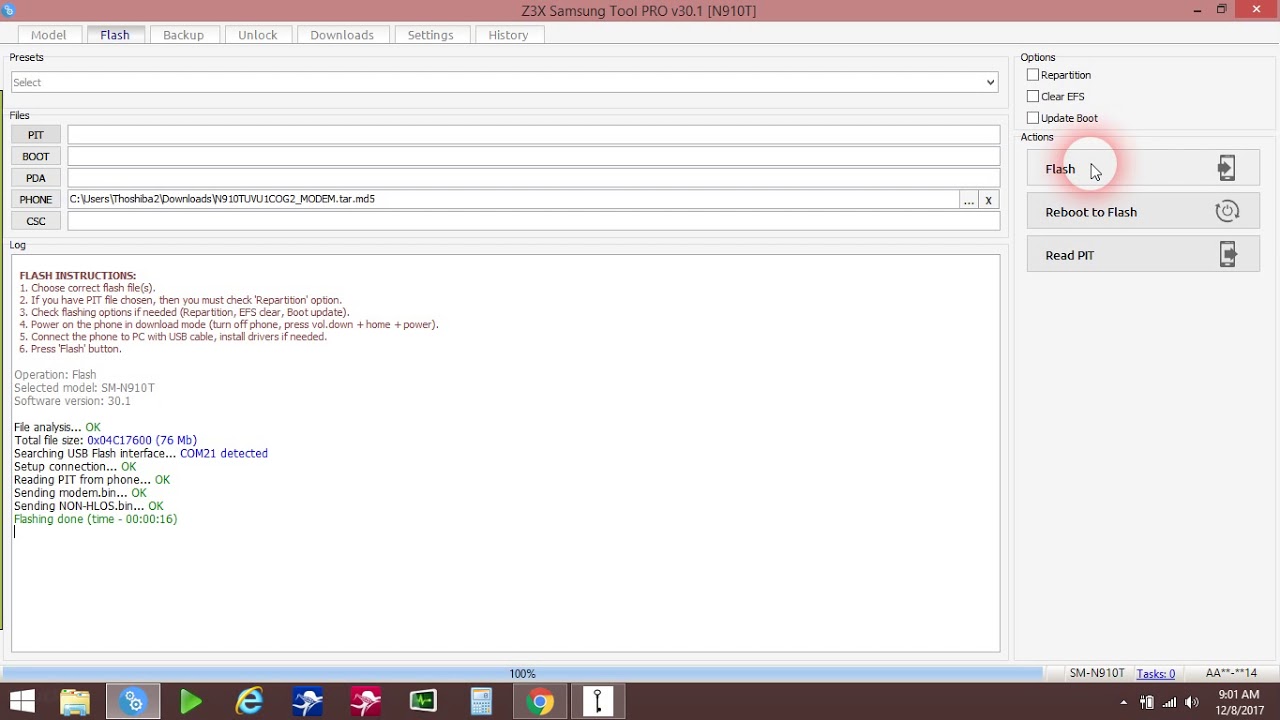Click the PDA file path field
The image size is (1280, 720).
533,178
